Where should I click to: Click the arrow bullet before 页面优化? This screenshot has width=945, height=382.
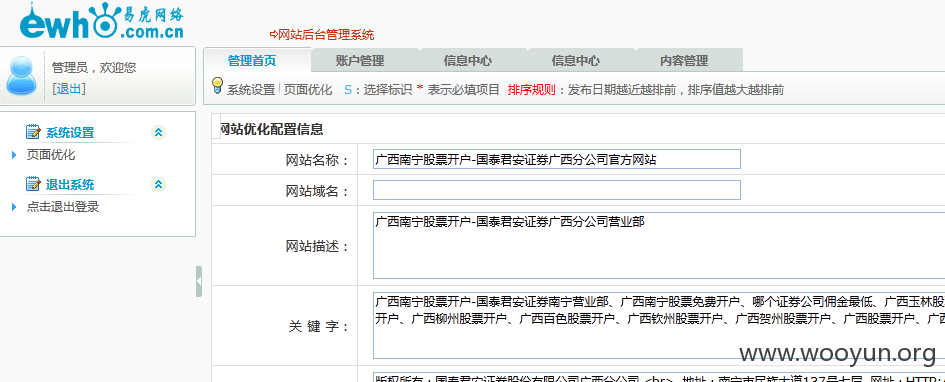tap(14, 155)
